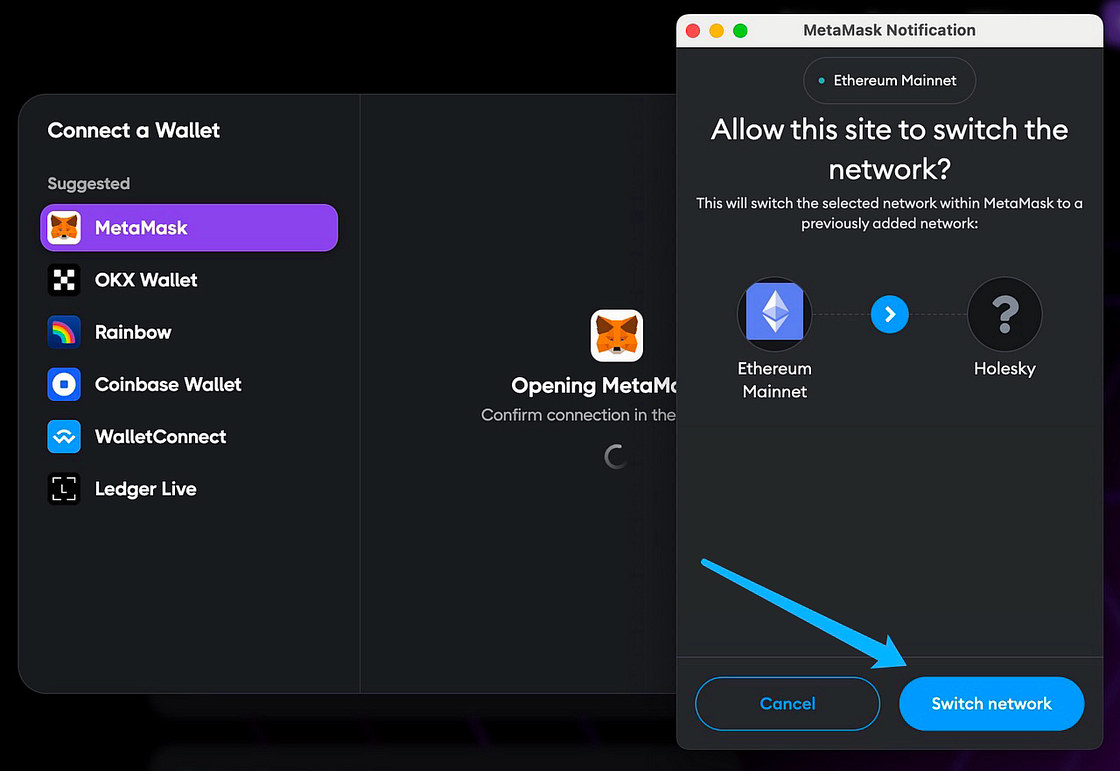
Task: Click the Rainbow wallet icon
Action: tap(64, 332)
